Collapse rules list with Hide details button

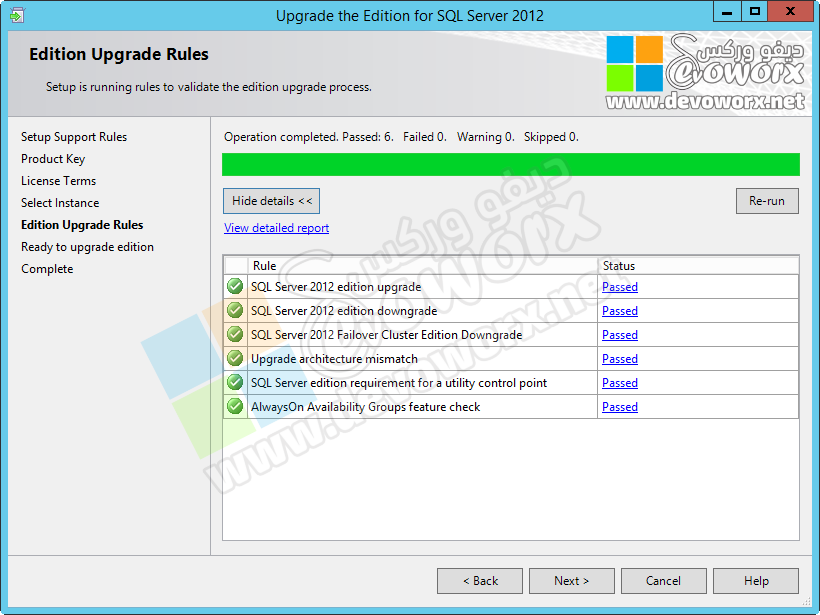271,201
